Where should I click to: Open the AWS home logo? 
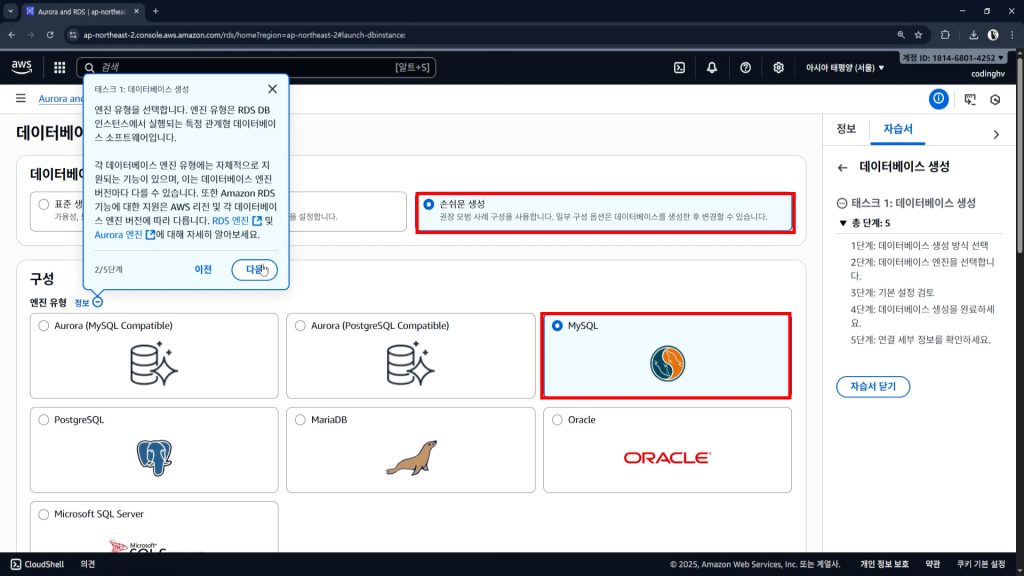tap(22, 67)
